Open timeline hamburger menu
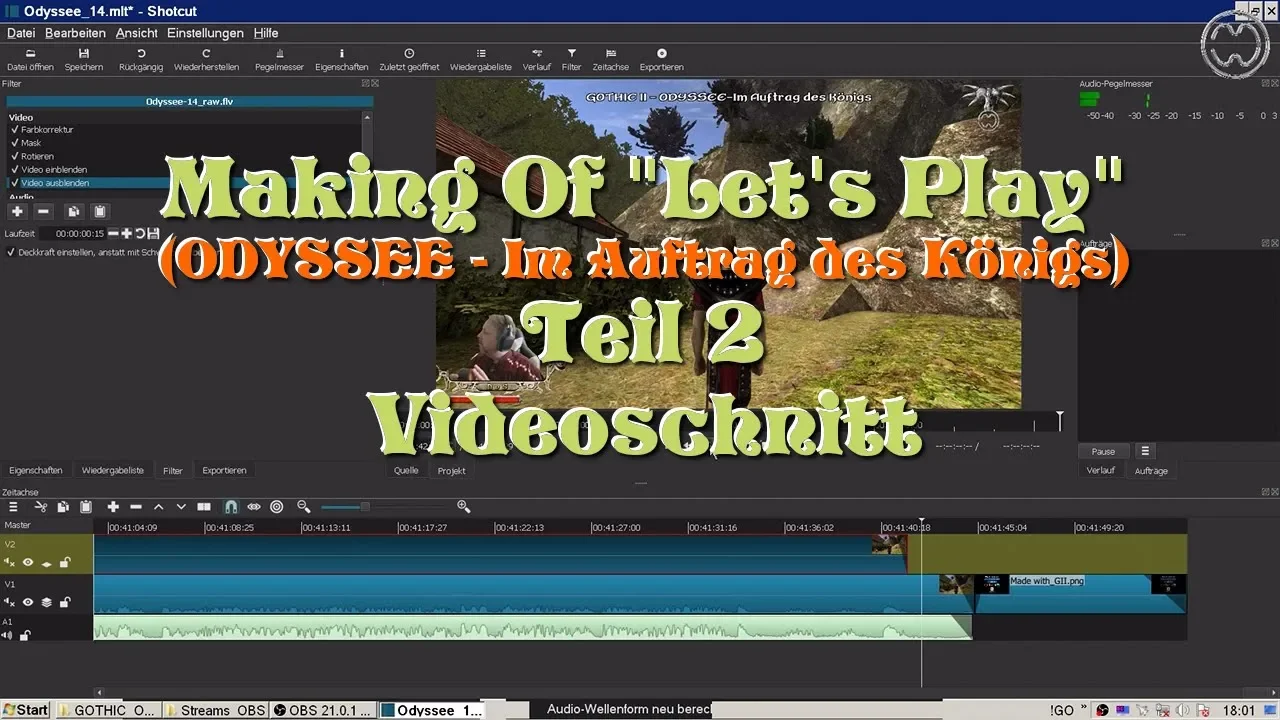The width and height of the screenshot is (1280, 720). pyautogui.click(x=13, y=507)
